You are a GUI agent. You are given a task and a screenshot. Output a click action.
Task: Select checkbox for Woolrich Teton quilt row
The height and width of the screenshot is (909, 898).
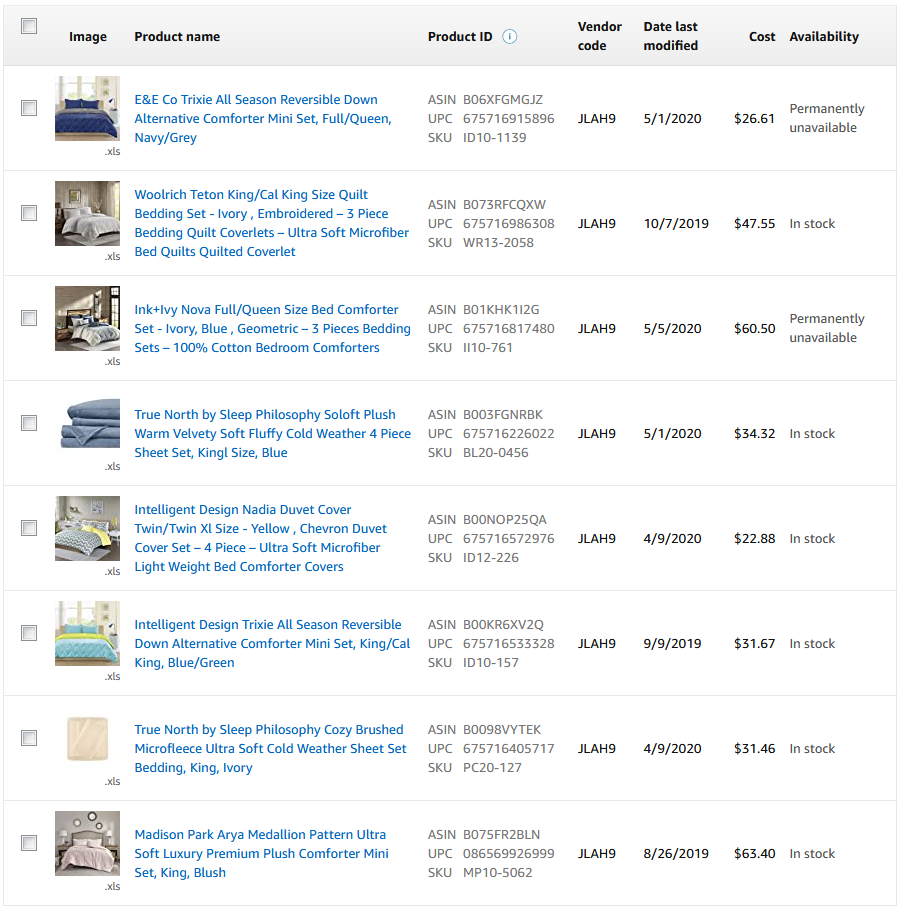pos(29,213)
